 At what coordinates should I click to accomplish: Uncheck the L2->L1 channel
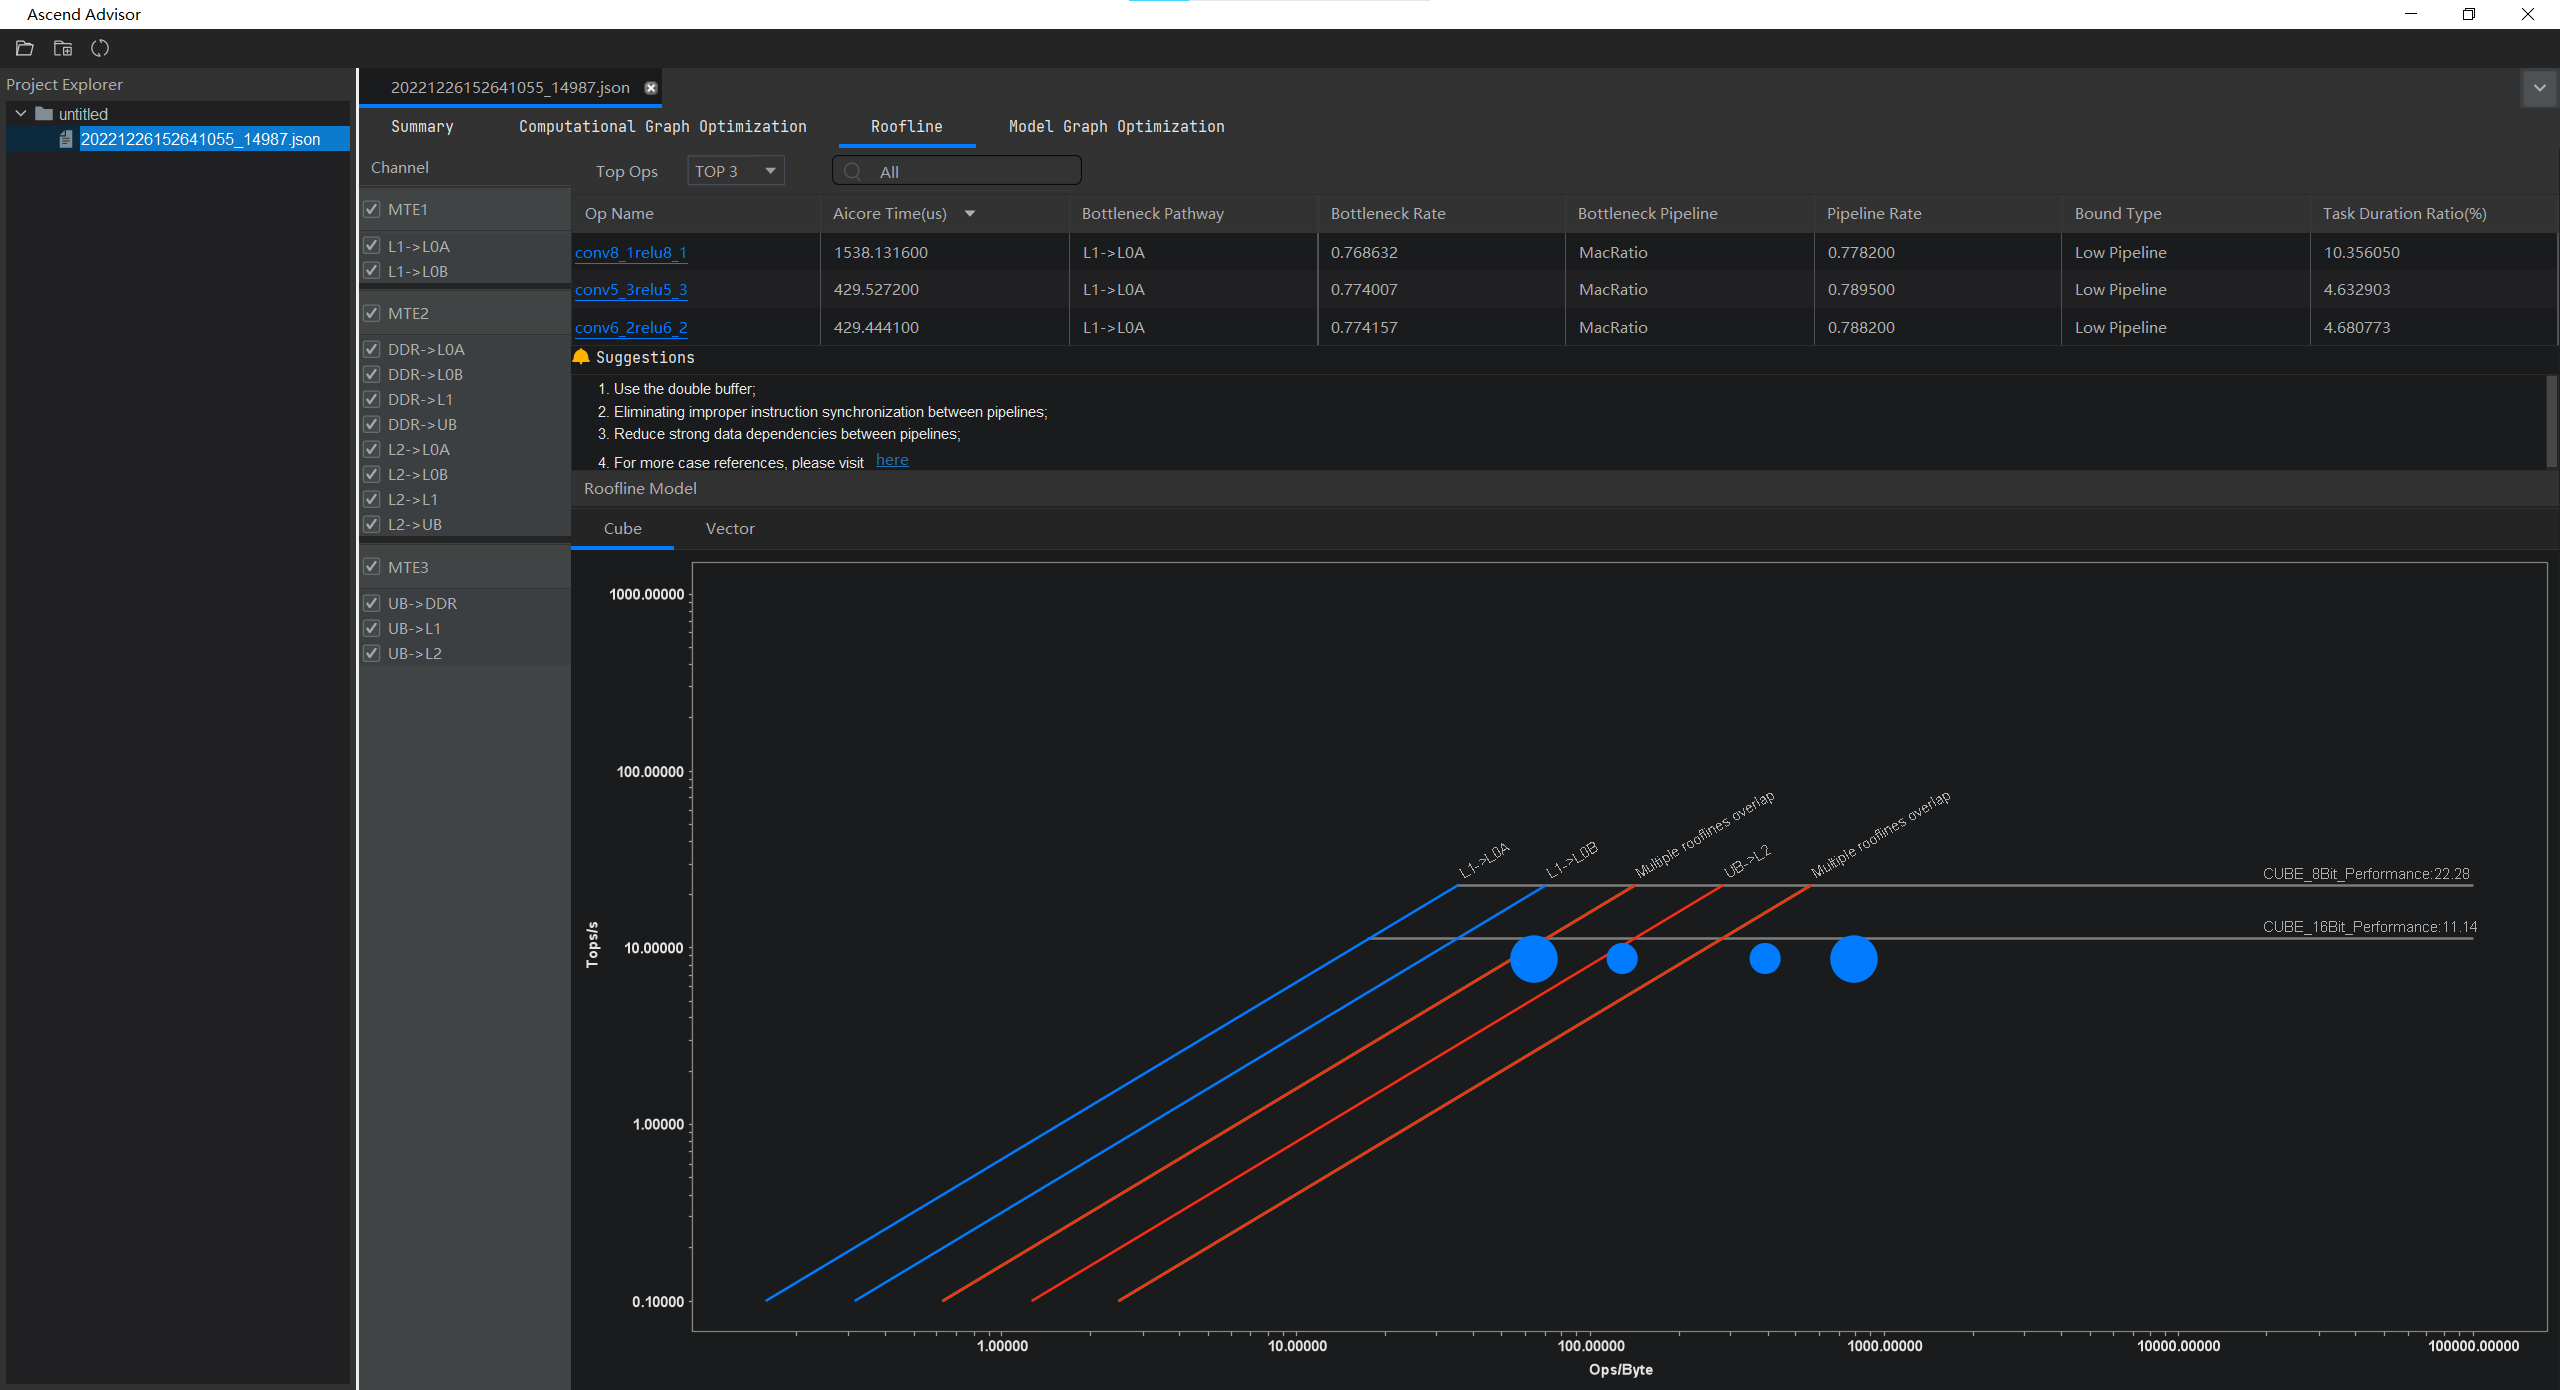point(372,499)
